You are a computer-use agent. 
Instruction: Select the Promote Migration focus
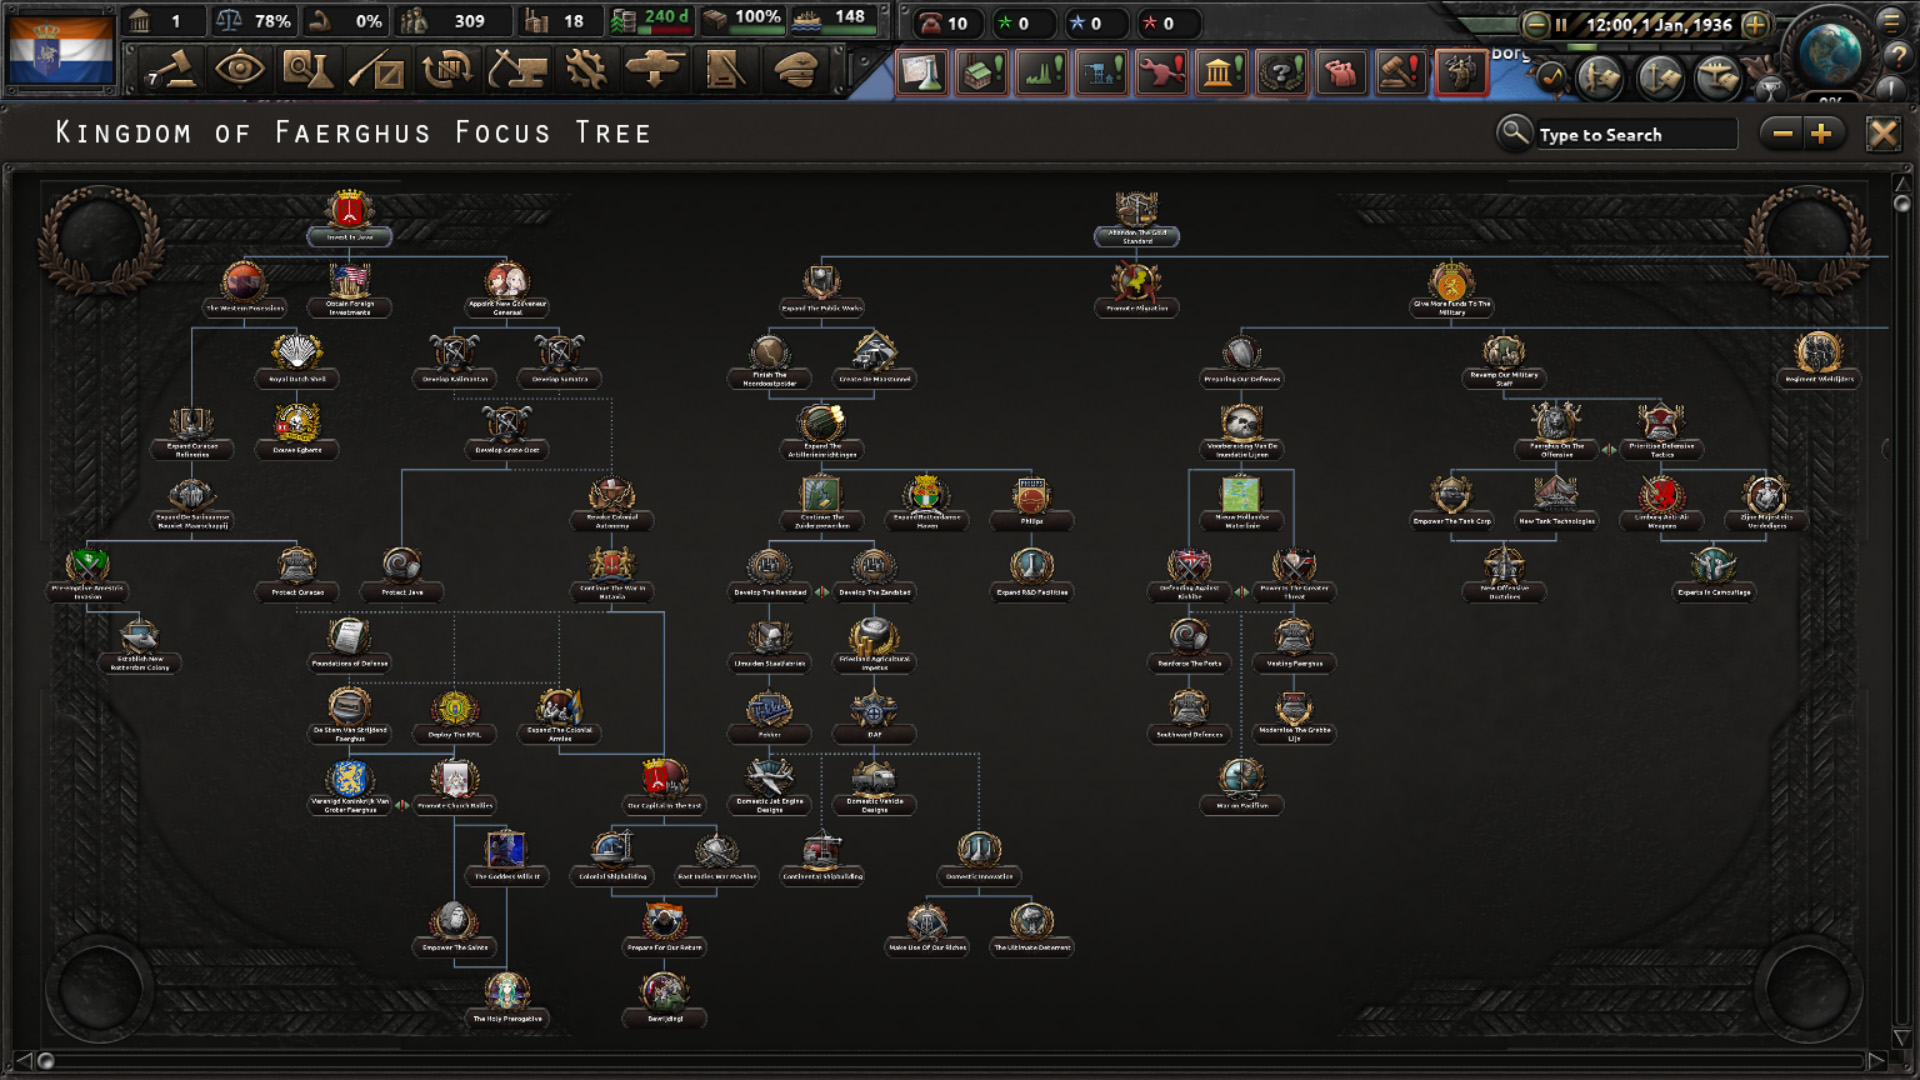(1136, 290)
